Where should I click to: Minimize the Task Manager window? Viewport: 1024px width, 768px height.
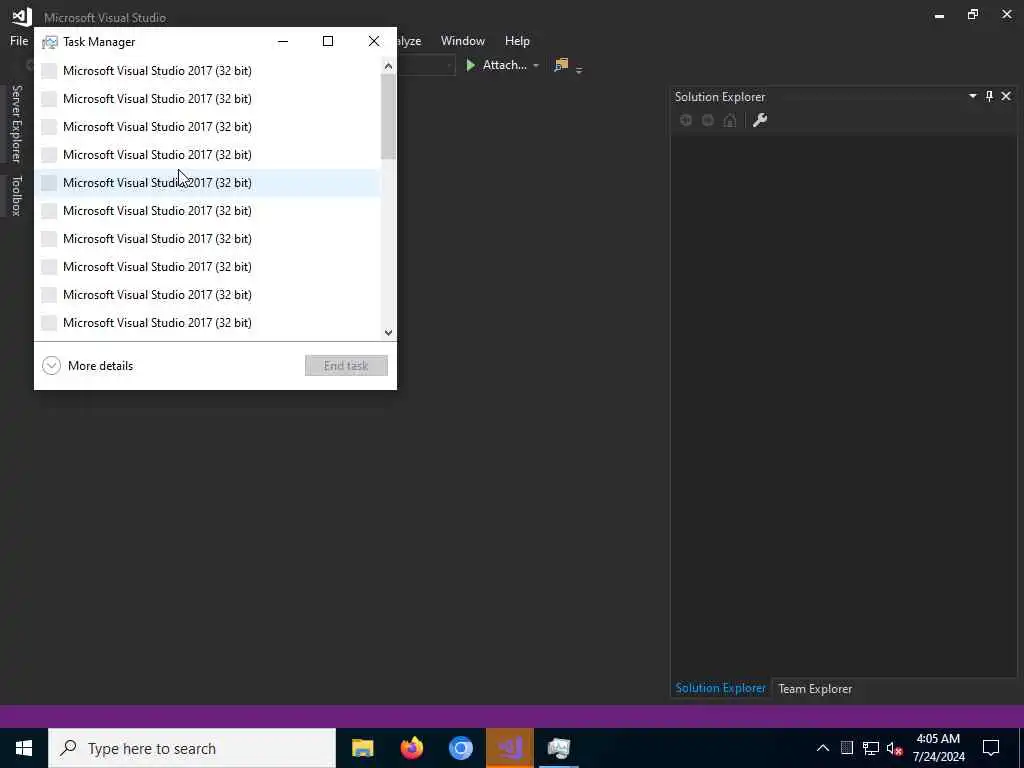283,41
